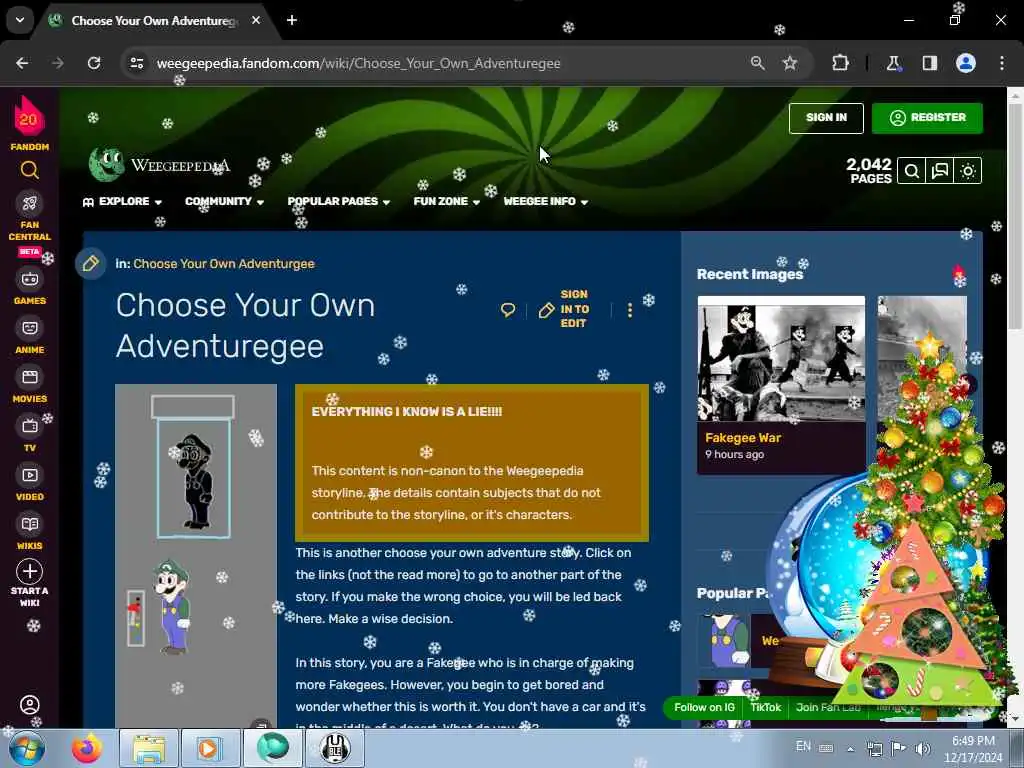
Task: Show hidden system tray icons arrow
Action: tap(850, 748)
